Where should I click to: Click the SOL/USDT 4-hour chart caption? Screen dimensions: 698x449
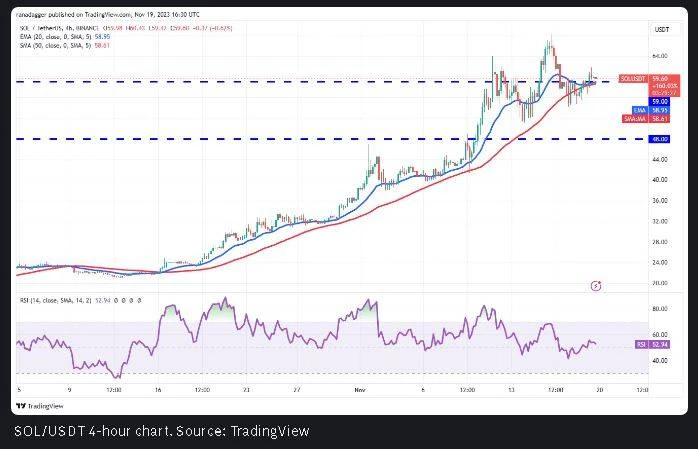(x=162, y=431)
